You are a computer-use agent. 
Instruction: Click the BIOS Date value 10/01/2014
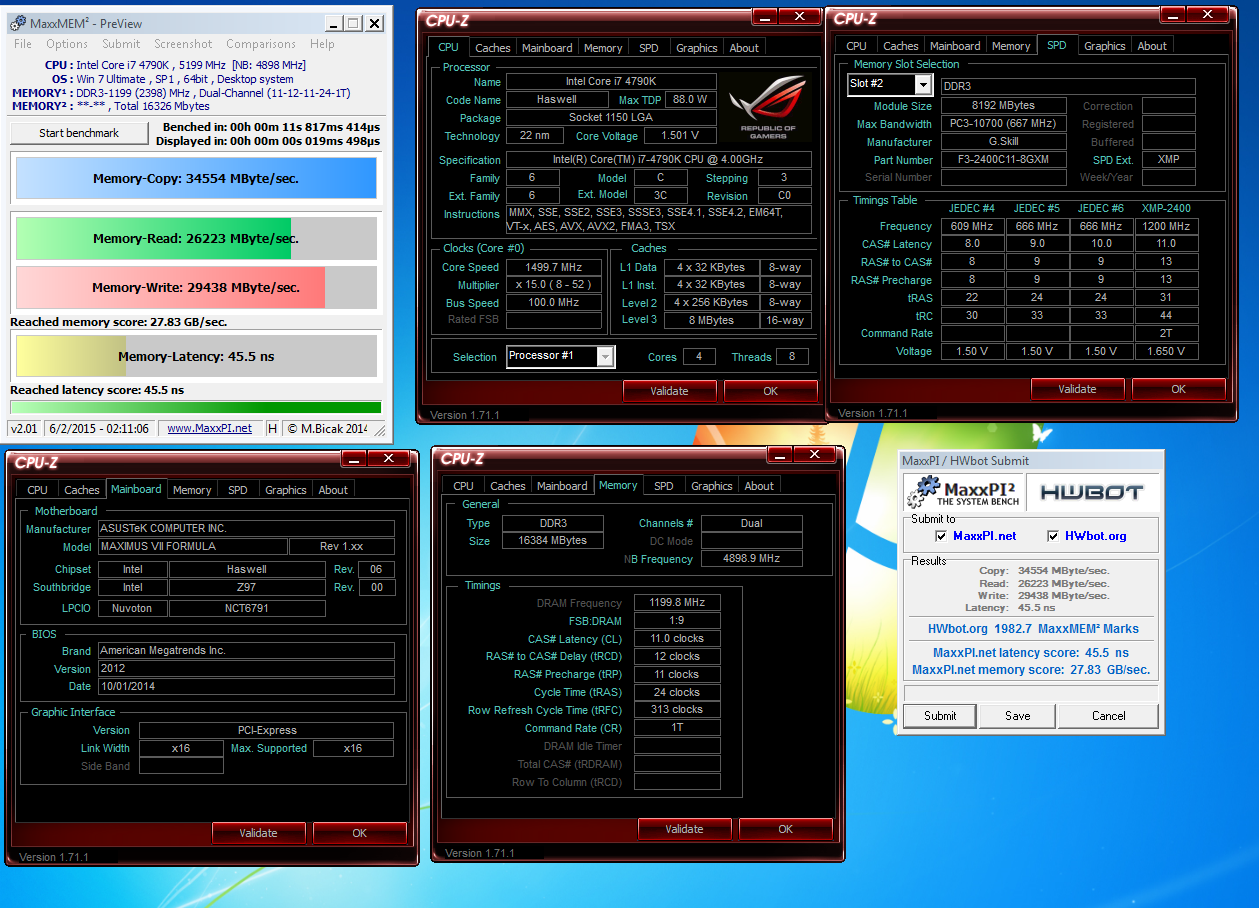[x=246, y=687]
